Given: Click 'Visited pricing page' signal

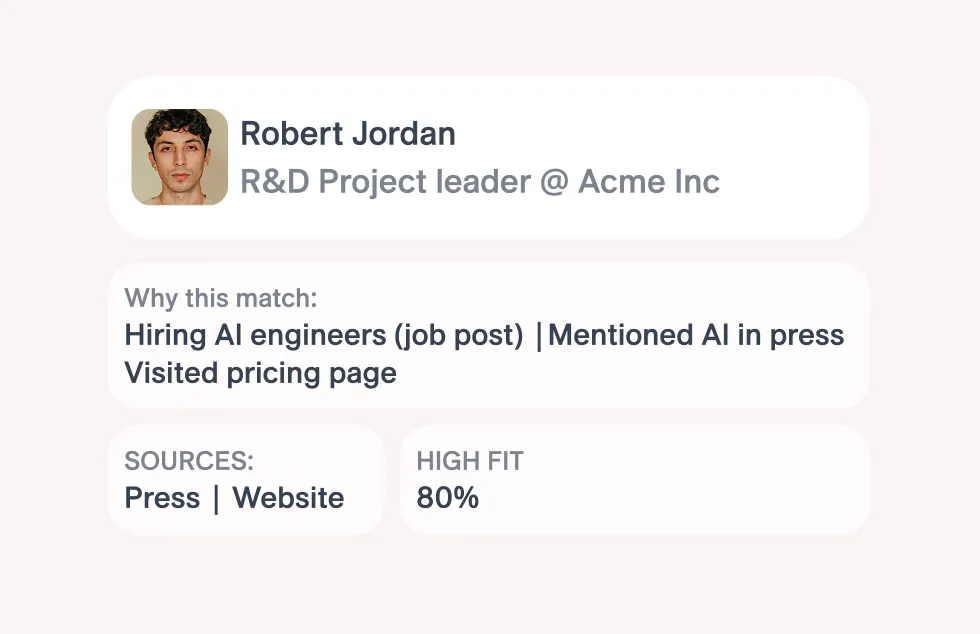Looking at the screenshot, I should [x=261, y=373].
